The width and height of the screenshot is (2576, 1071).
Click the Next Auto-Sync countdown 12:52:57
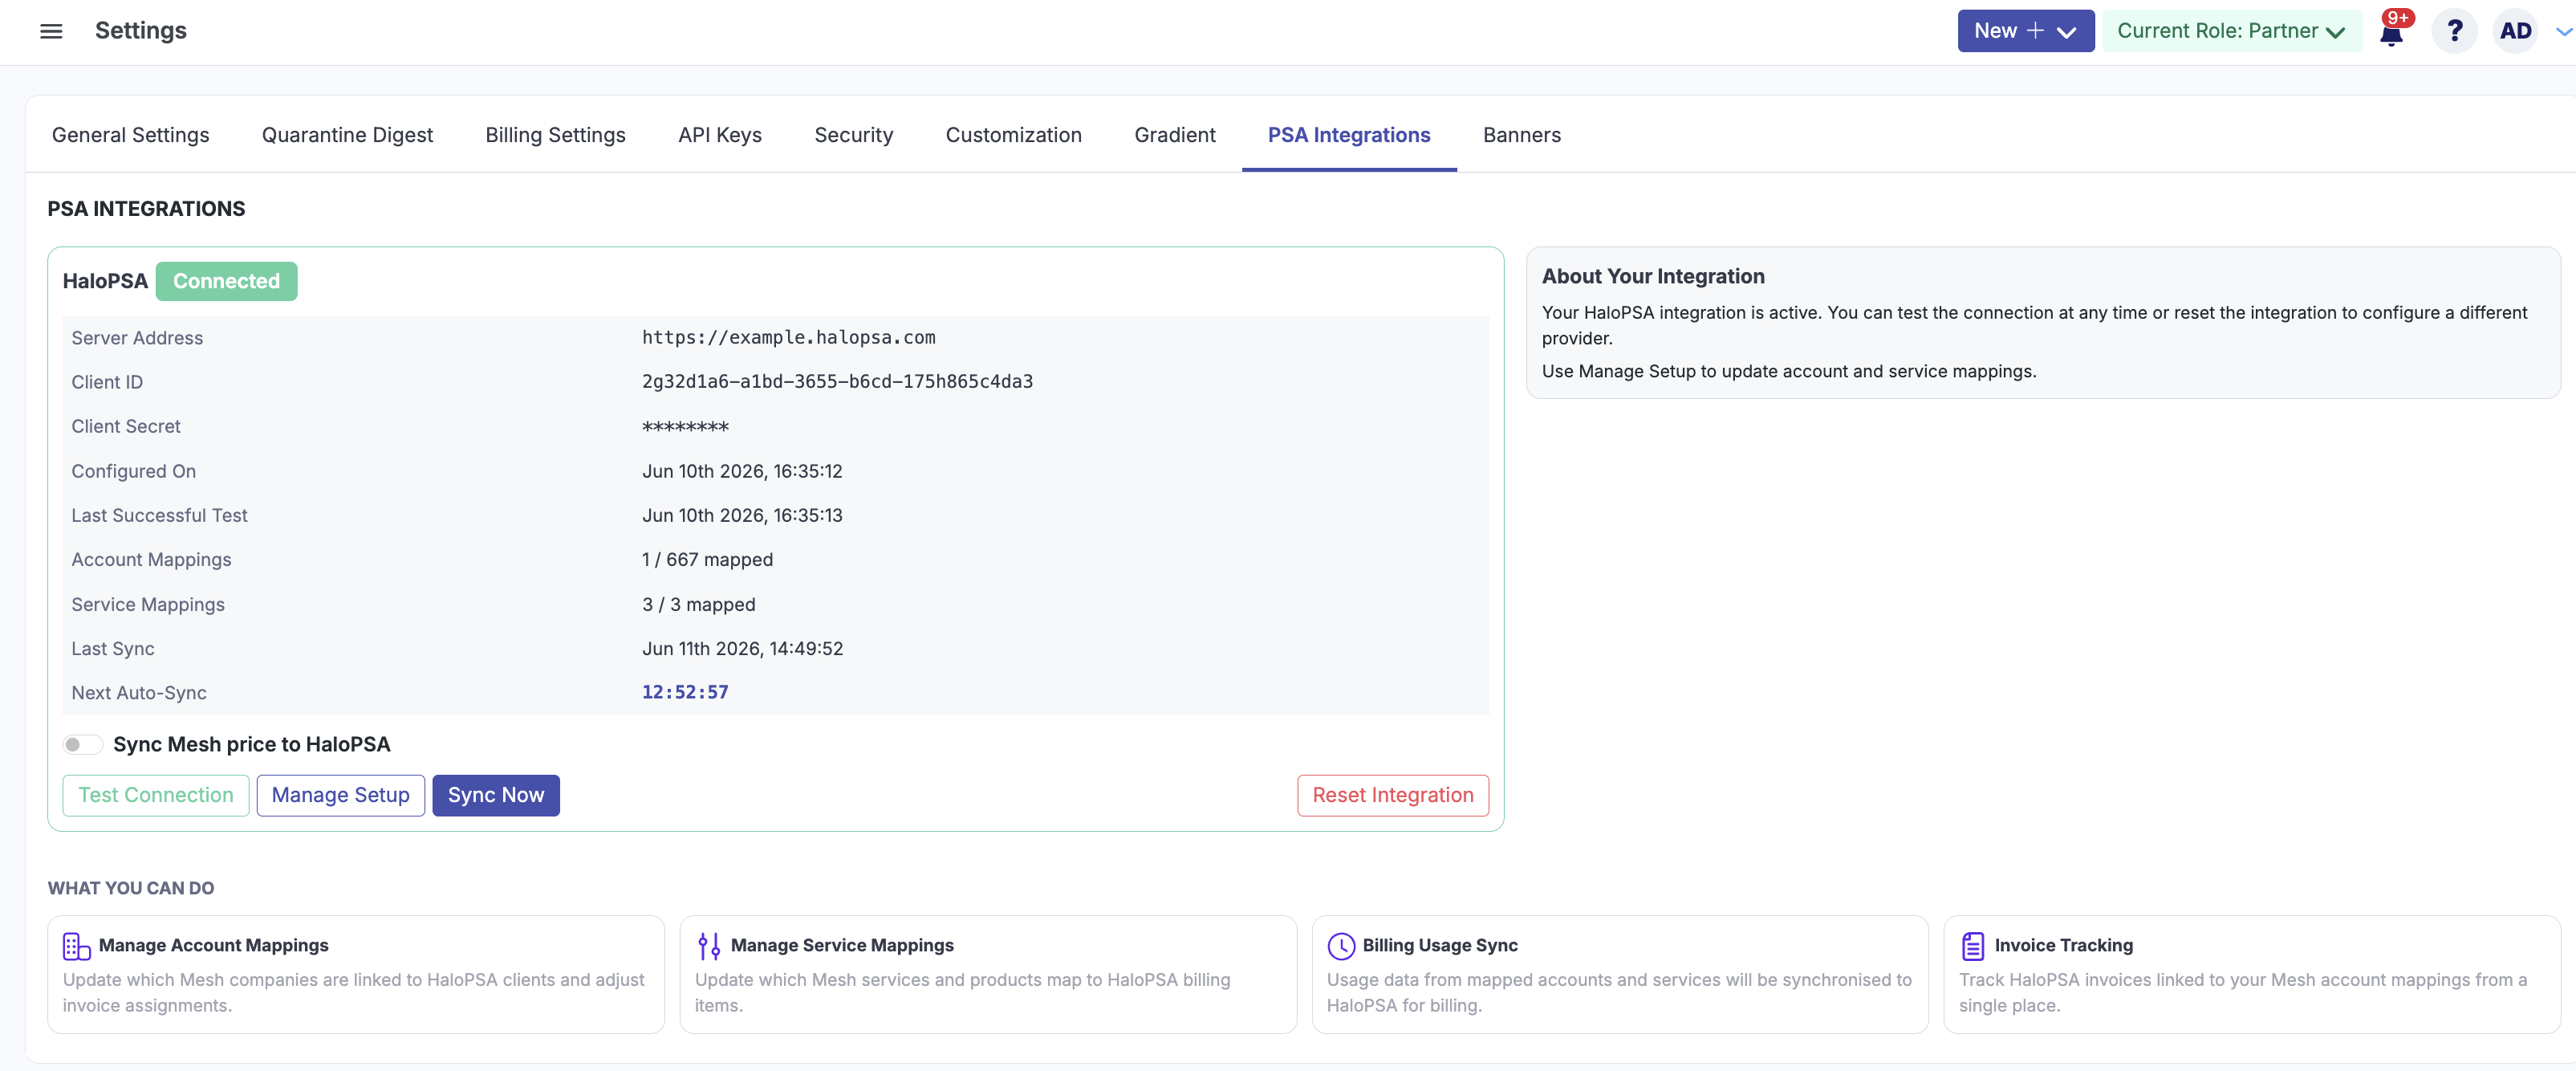(x=685, y=693)
